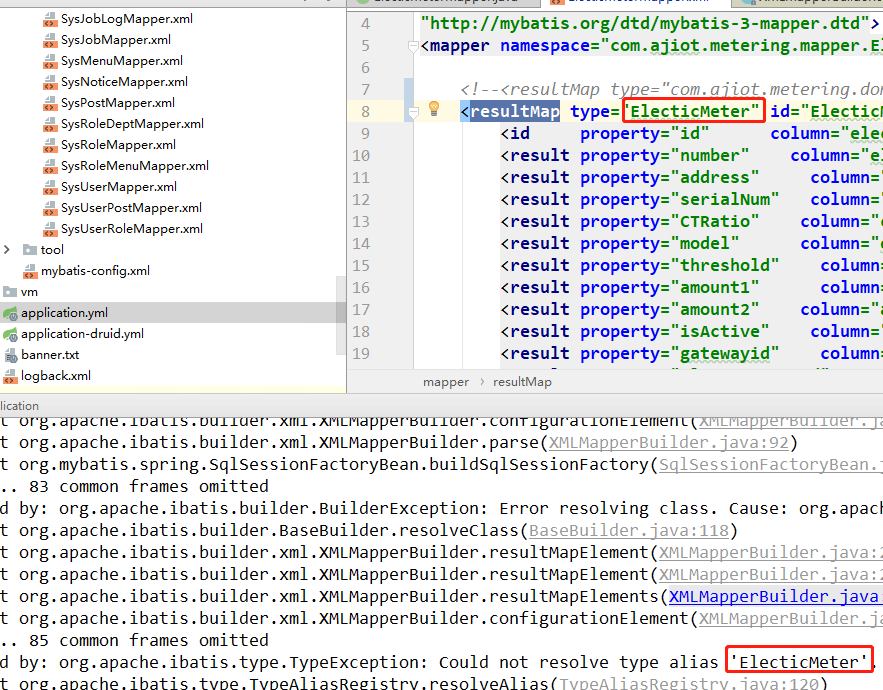Open TypeAliasRegistry.java:120 link

click(688, 684)
